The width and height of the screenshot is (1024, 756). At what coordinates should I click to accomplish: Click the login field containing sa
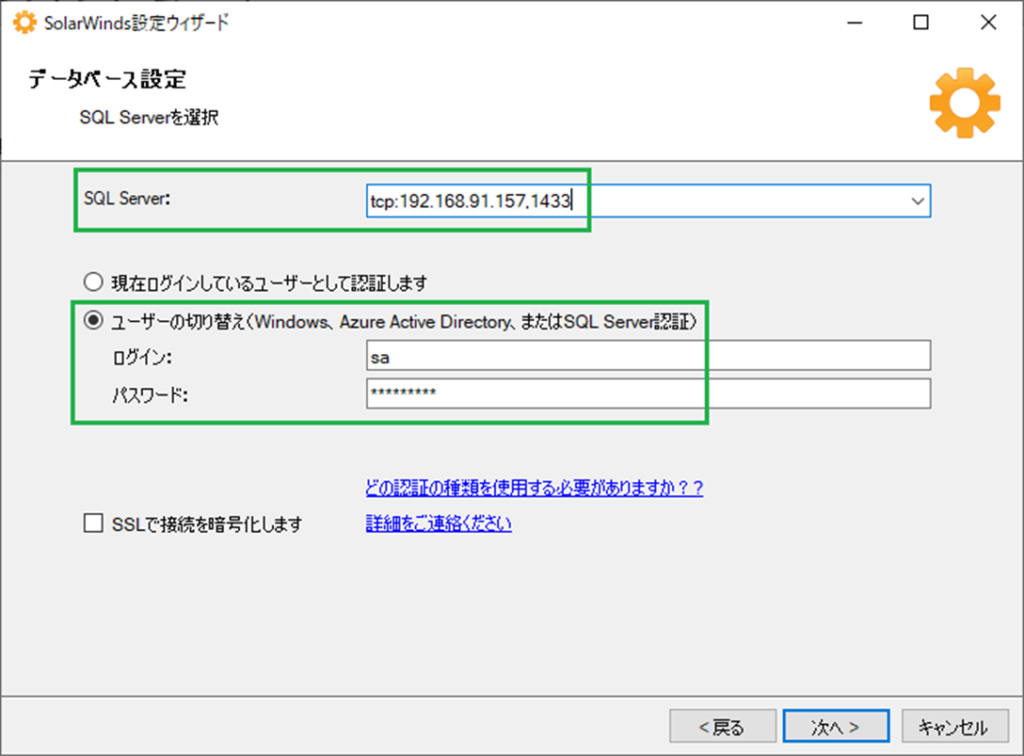pos(648,356)
